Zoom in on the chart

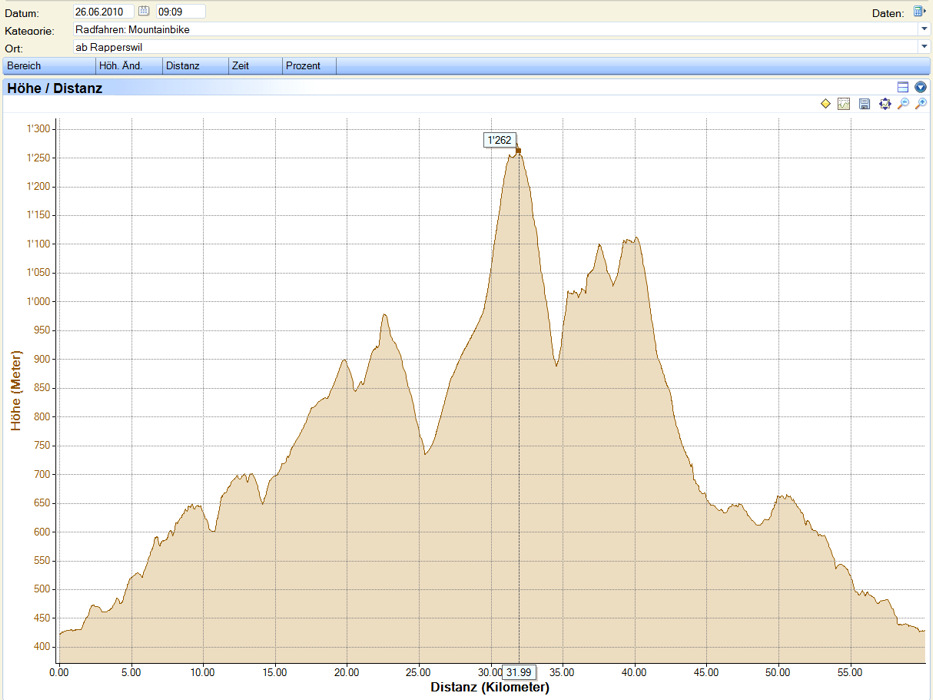[921, 104]
